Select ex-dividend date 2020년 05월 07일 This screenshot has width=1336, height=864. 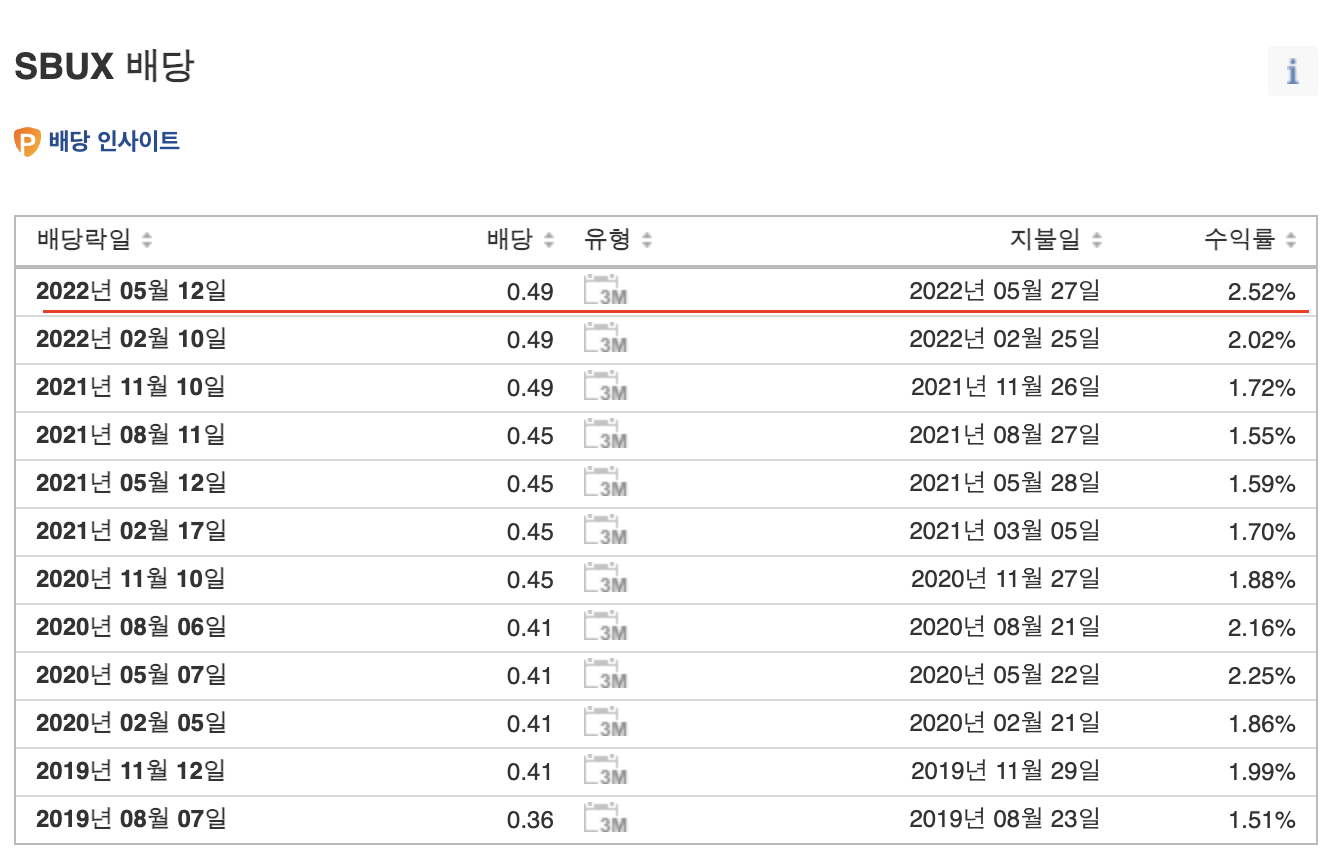tap(131, 675)
